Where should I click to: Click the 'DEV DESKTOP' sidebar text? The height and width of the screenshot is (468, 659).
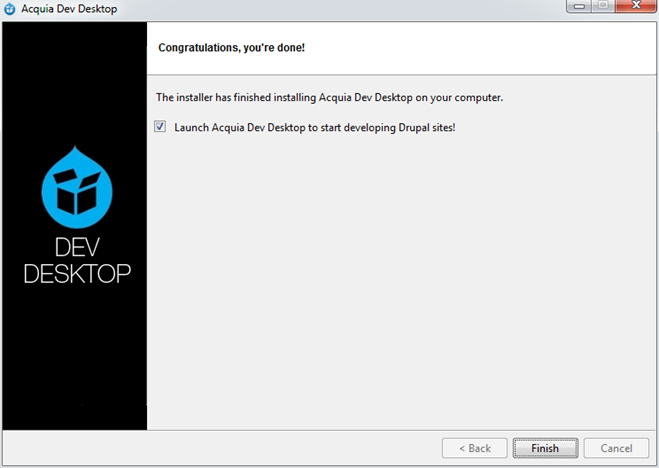[x=77, y=260]
